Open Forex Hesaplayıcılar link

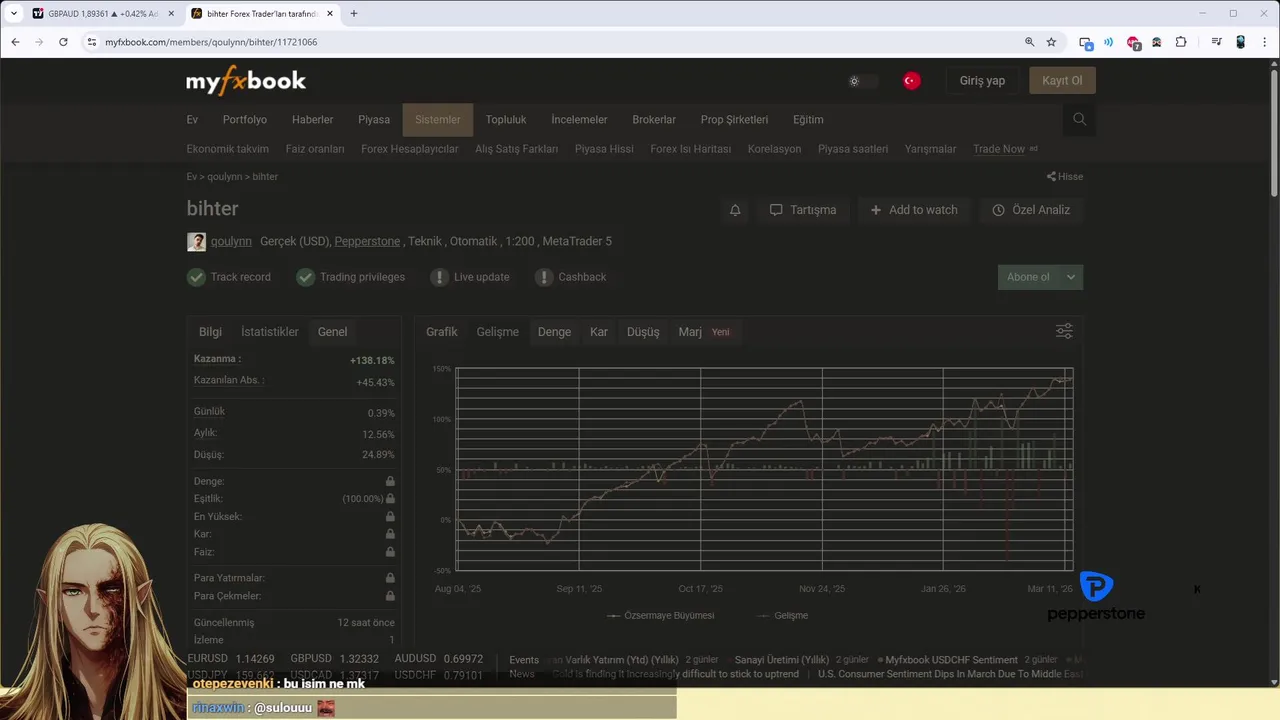[x=410, y=149]
